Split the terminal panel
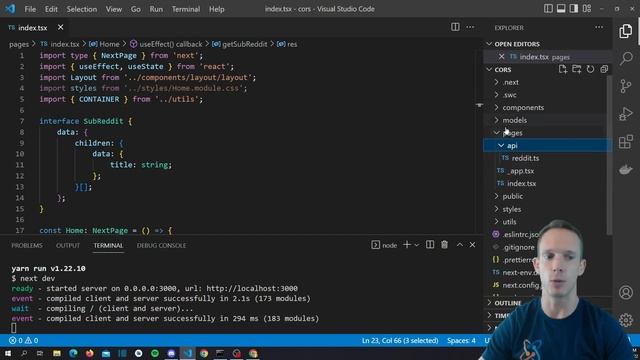 click(430, 244)
